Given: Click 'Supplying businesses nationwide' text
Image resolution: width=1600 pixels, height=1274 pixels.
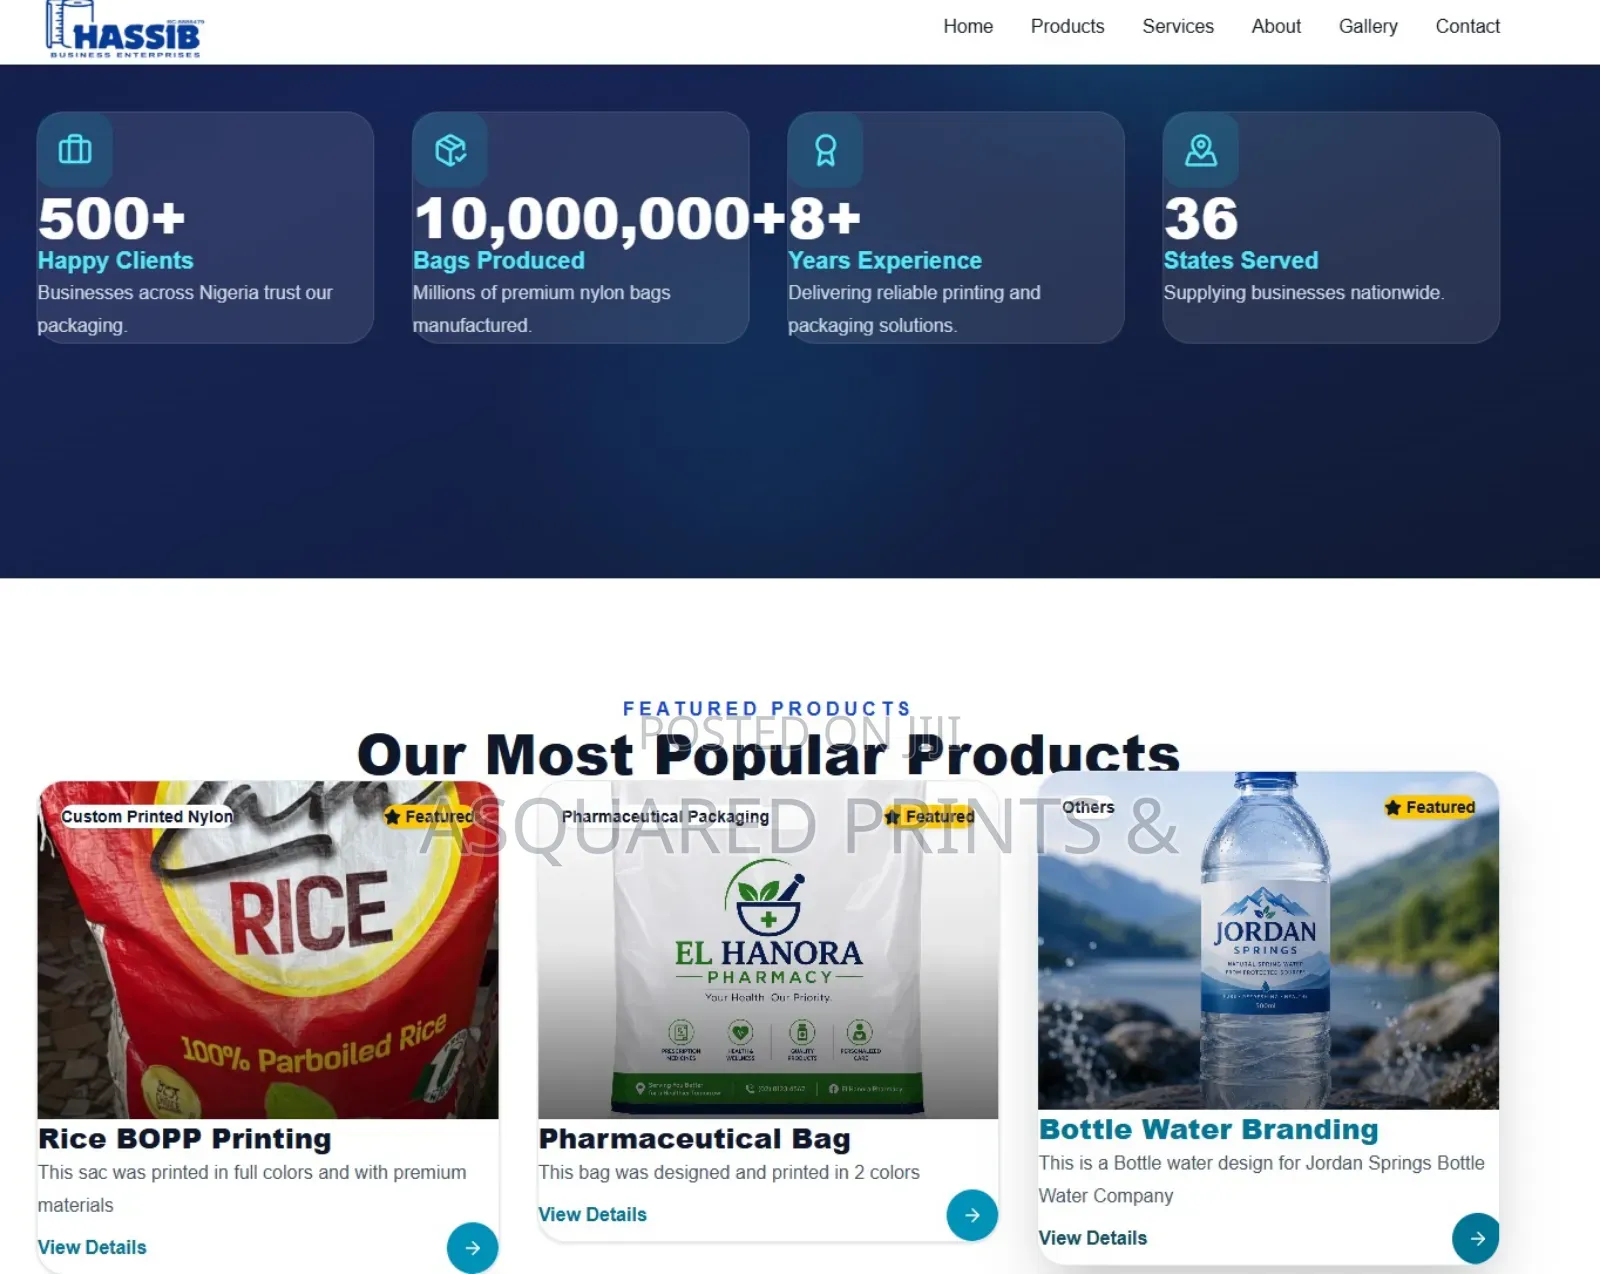Looking at the screenshot, I should point(1303,293).
